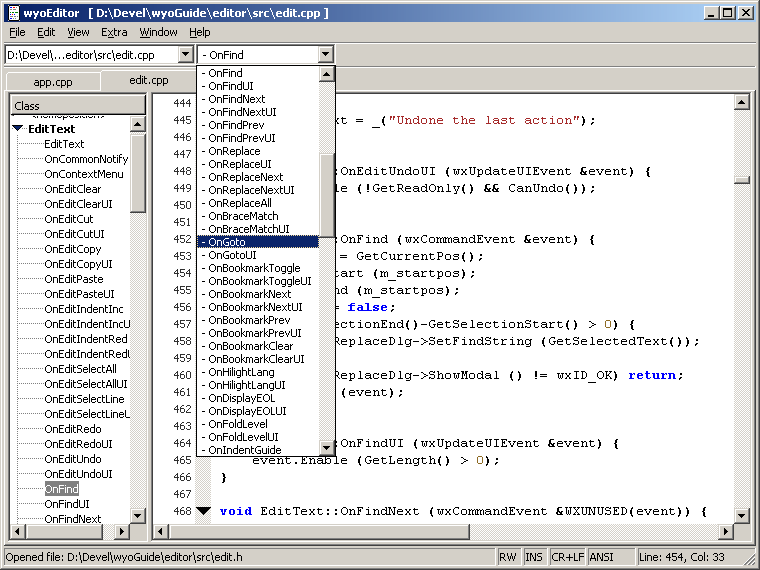Collapse the EditText class tree node

(x=18, y=129)
